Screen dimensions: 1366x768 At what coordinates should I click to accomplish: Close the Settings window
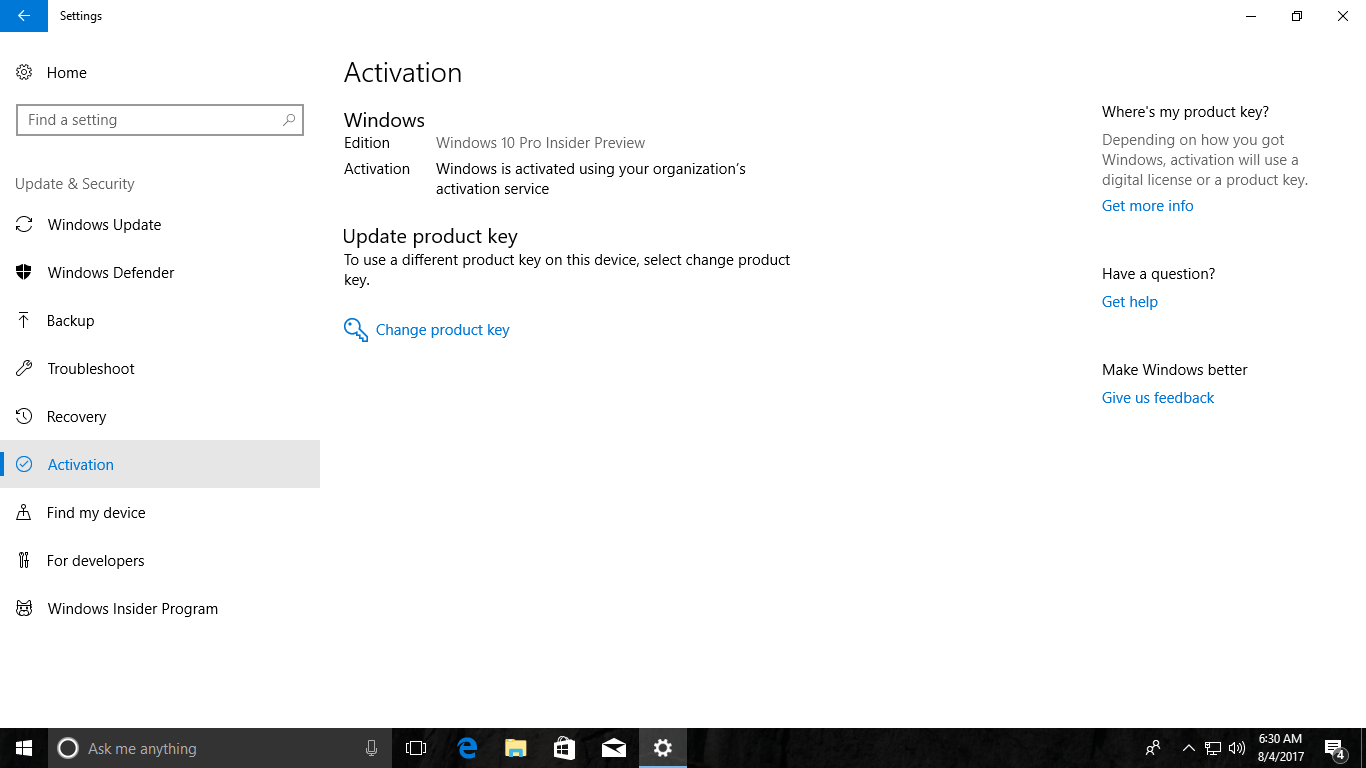1343,16
